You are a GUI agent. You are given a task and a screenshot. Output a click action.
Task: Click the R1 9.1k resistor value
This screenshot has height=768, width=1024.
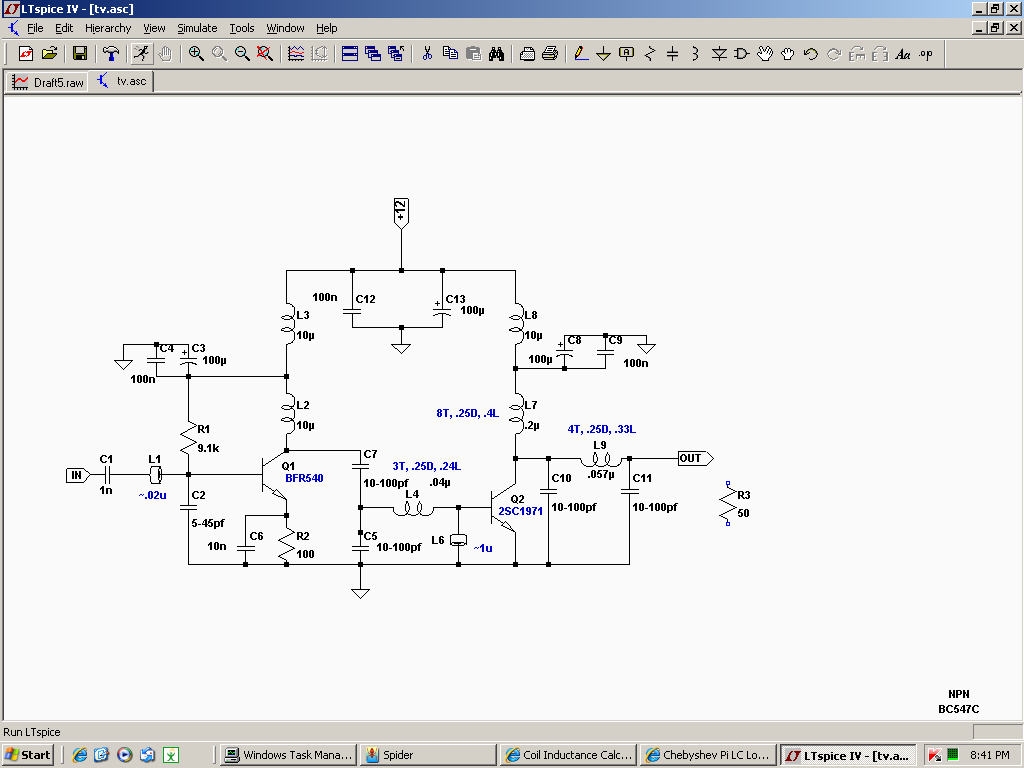208,448
